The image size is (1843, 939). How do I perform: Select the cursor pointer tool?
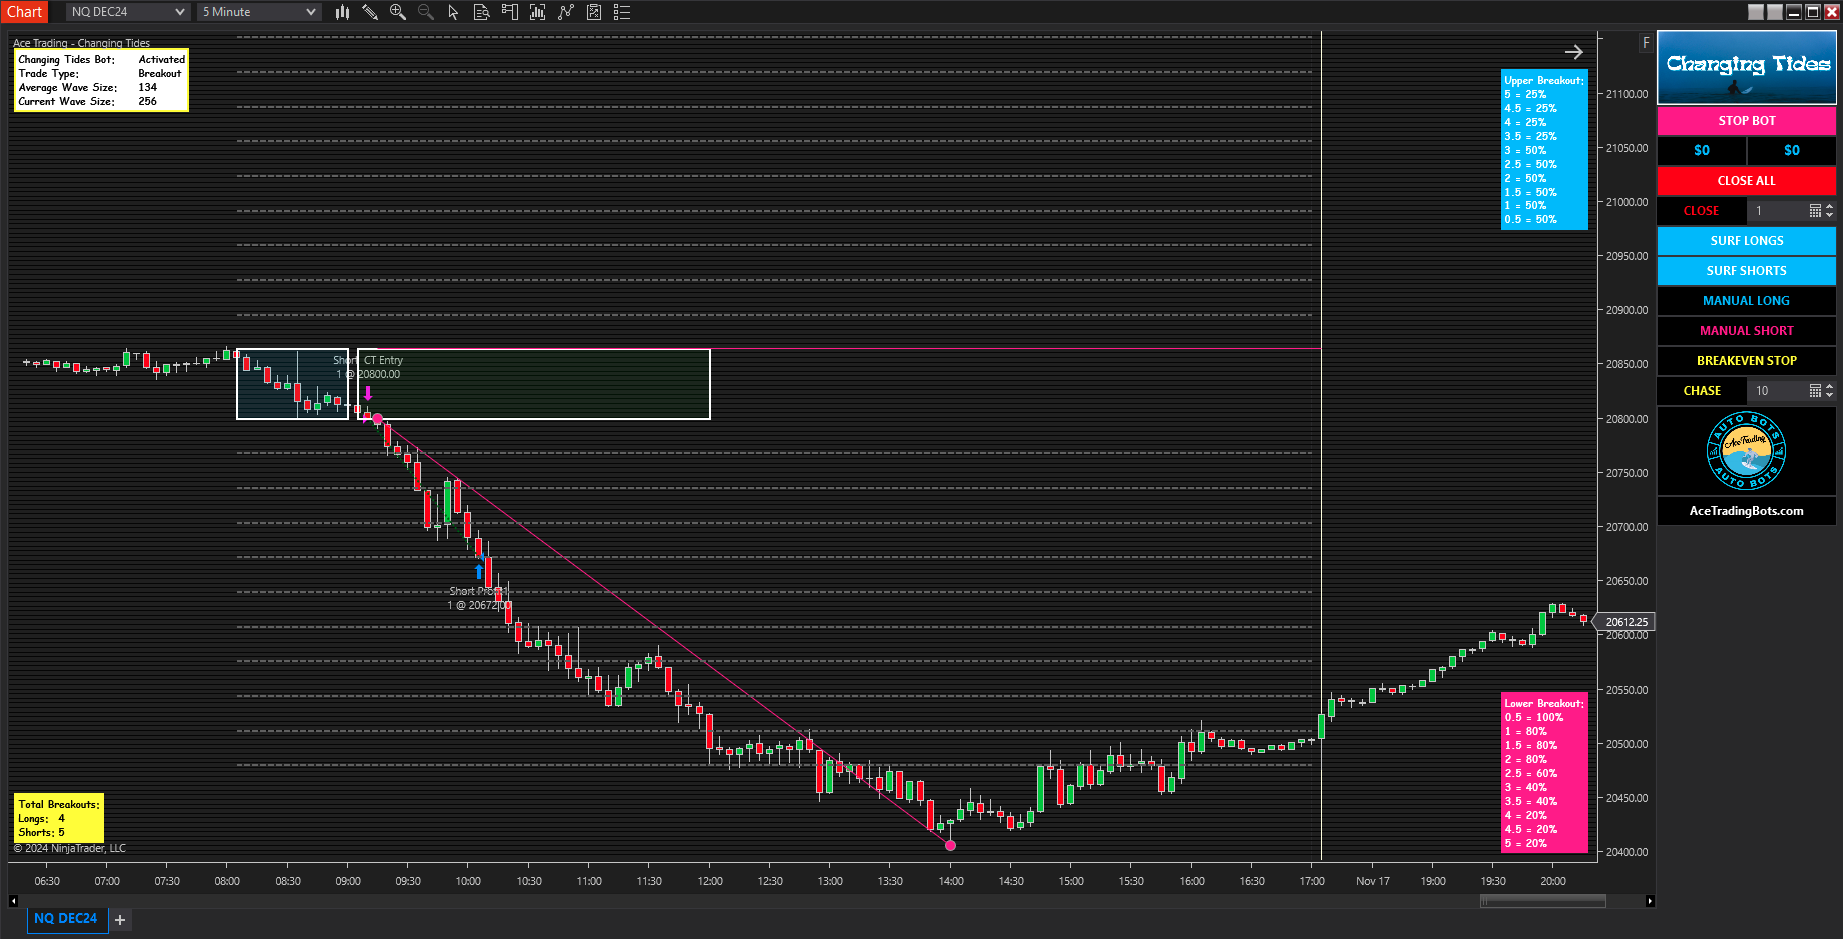pyautogui.click(x=453, y=12)
